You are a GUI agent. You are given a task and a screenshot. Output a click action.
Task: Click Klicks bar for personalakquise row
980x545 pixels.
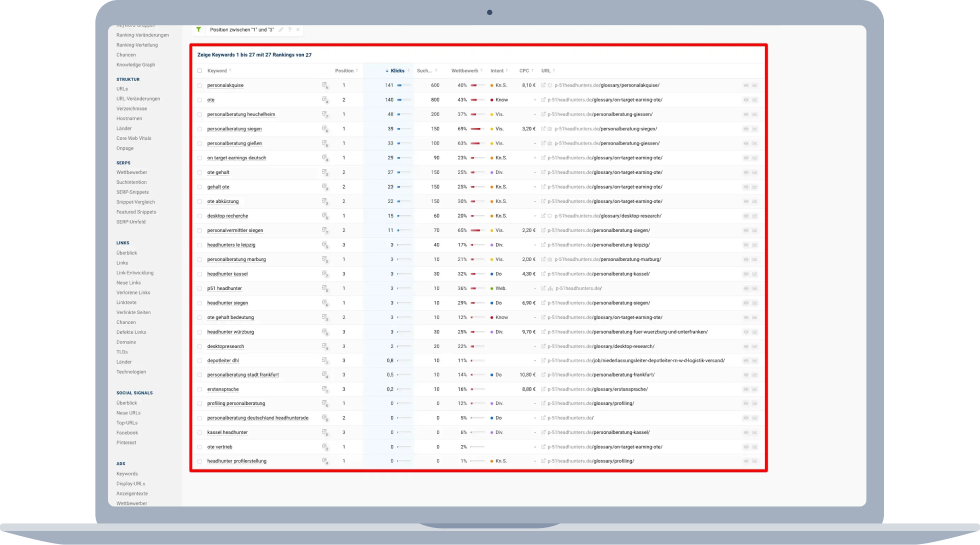coord(404,86)
